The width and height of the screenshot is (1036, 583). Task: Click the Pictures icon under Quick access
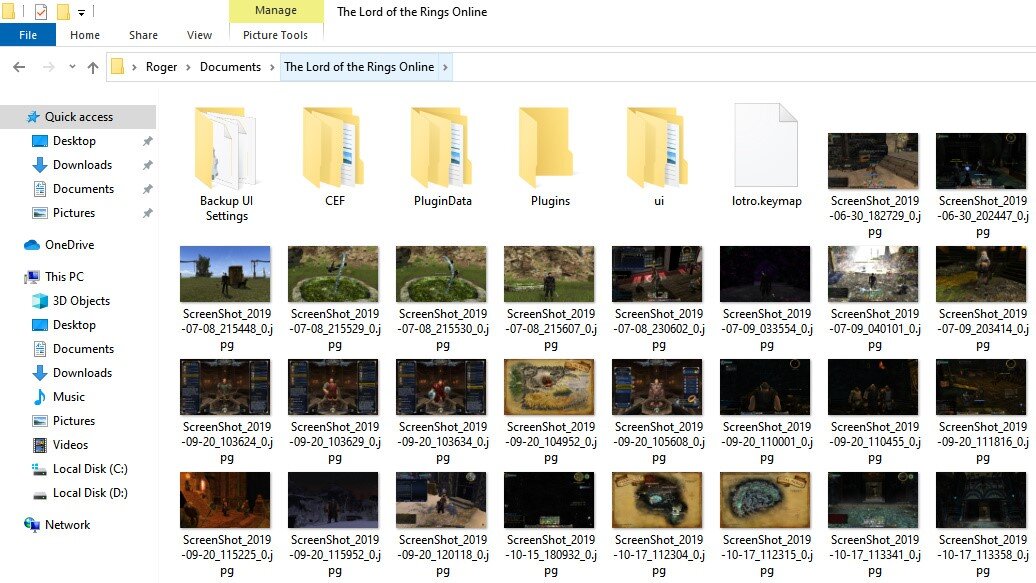[x=40, y=213]
